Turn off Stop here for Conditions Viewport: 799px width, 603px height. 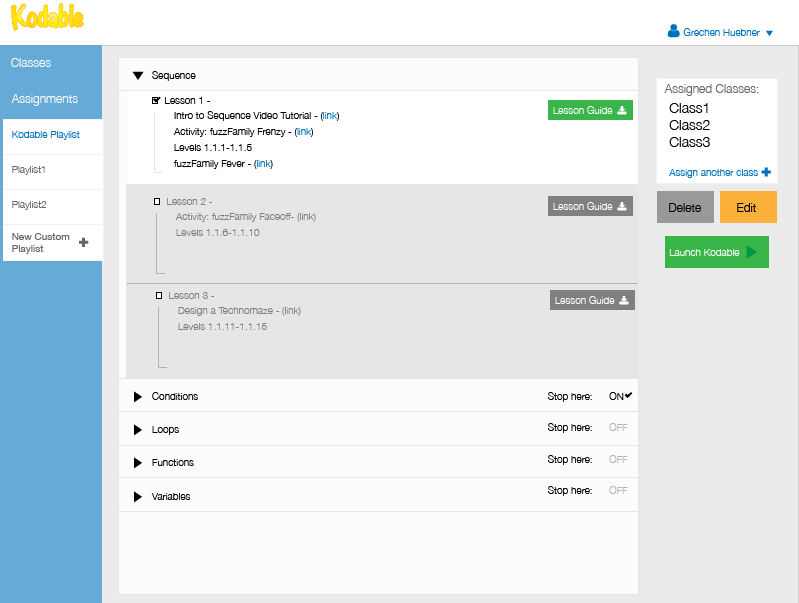(x=621, y=396)
